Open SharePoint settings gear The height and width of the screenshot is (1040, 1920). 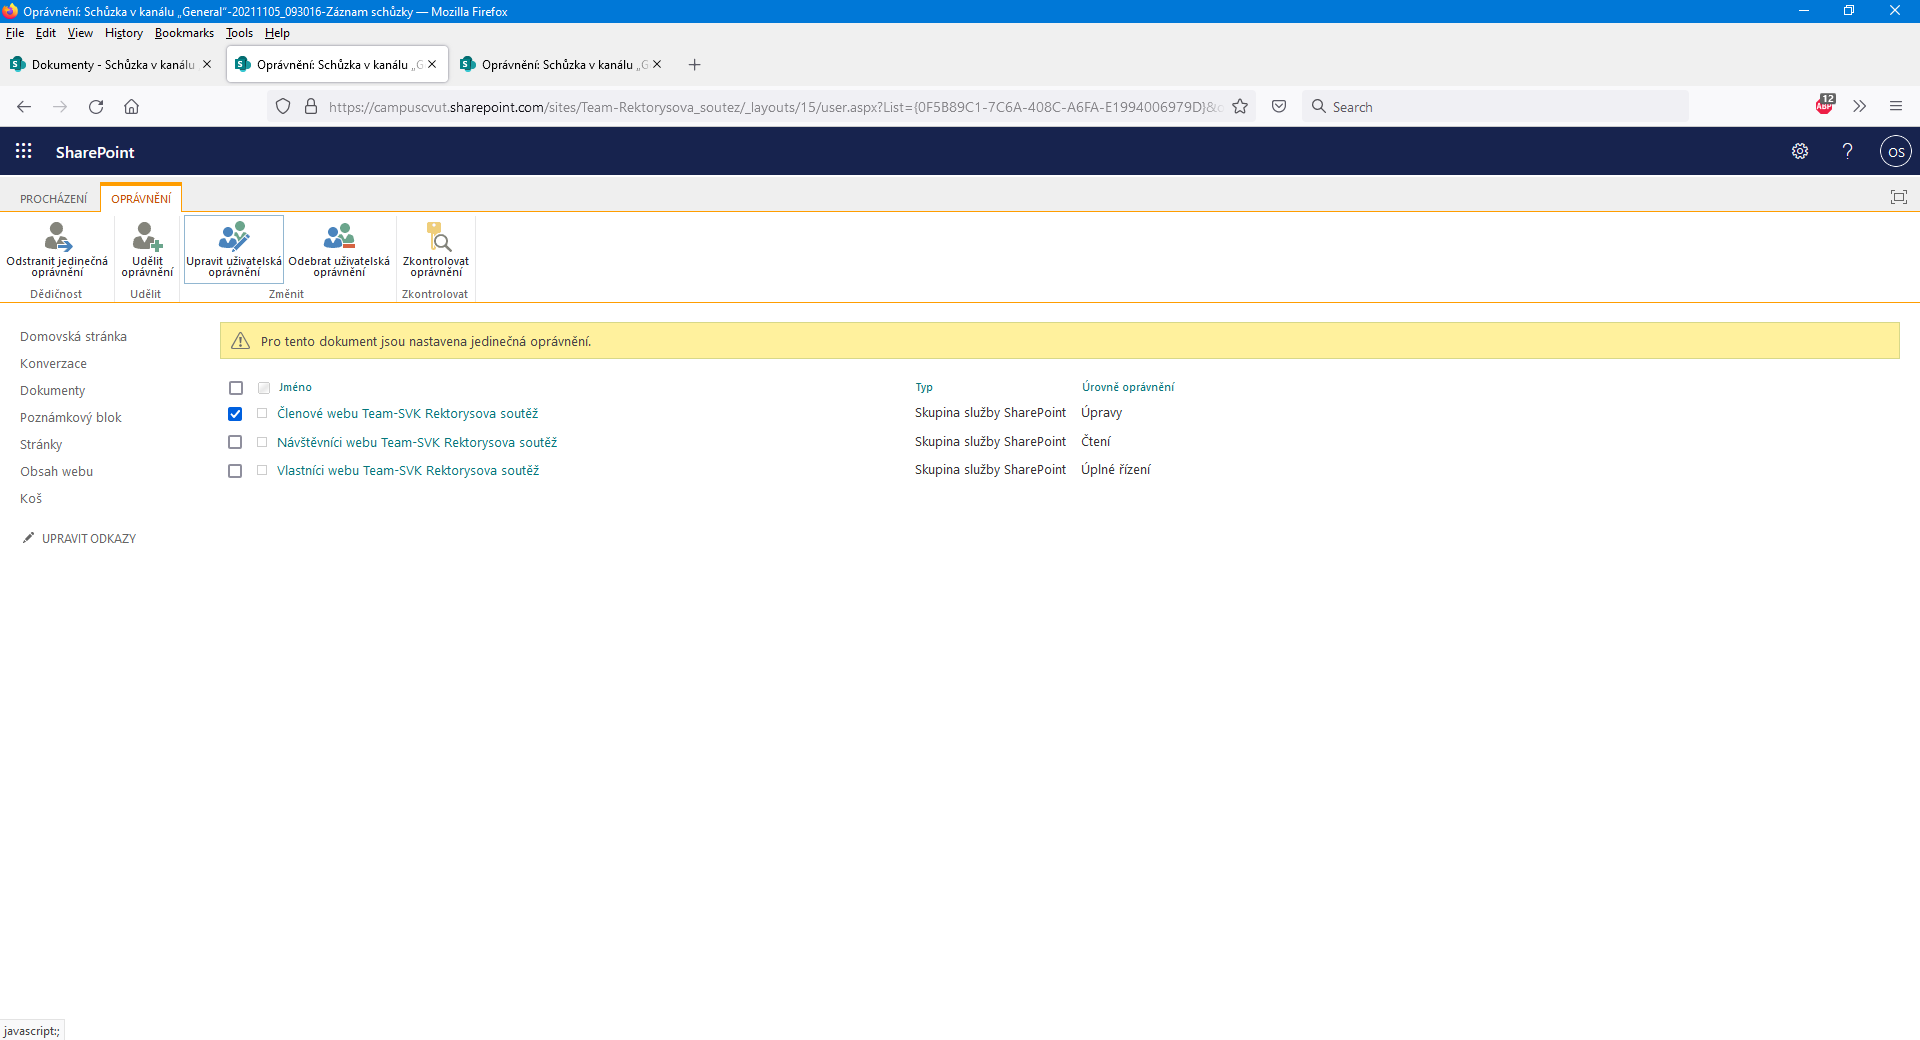pos(1800,152)
